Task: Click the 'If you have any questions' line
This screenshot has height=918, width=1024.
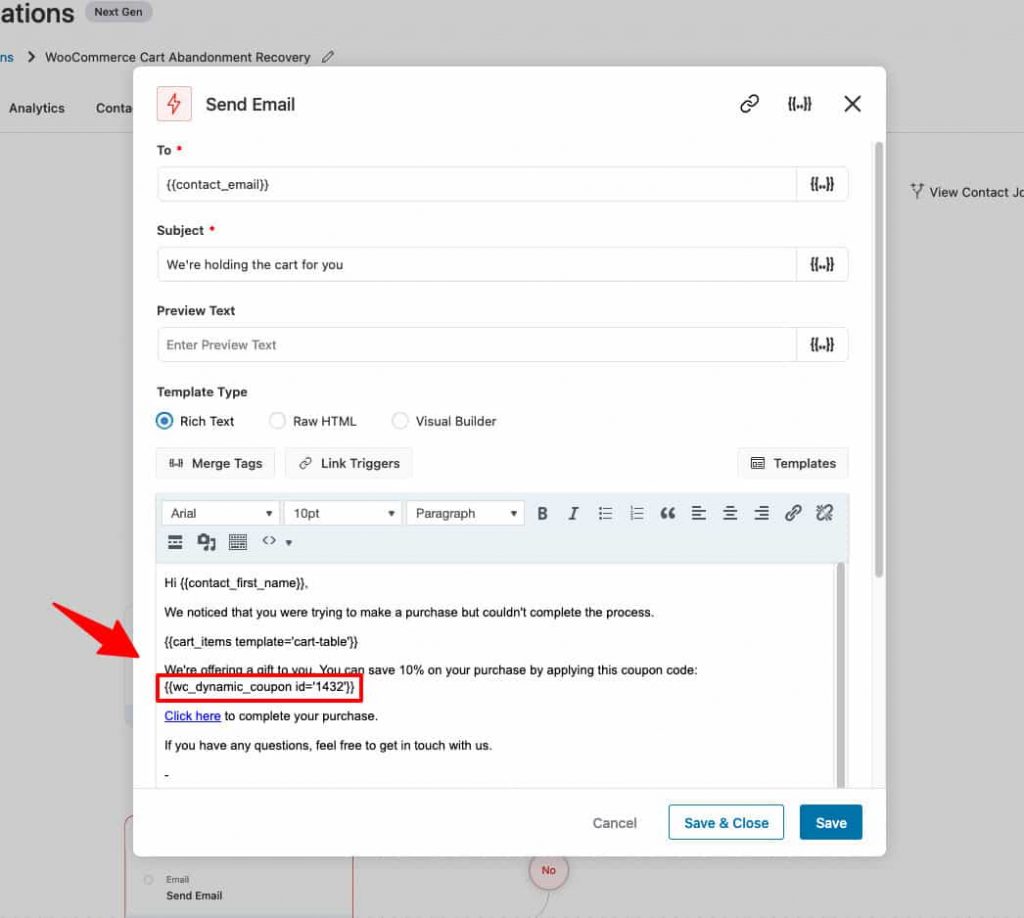Action: tap(328, 746)
